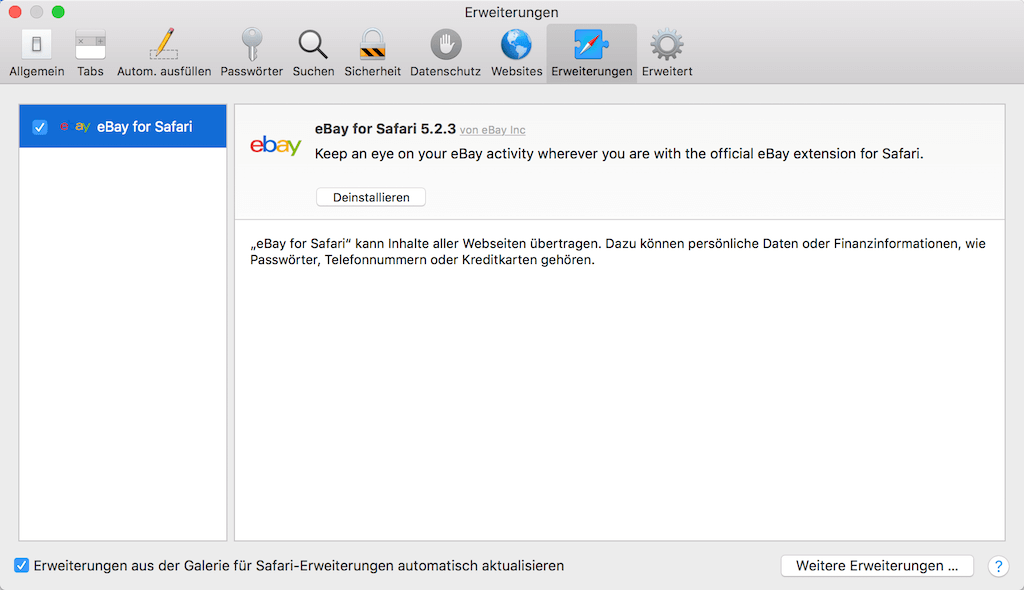Click the 'Keep an eye on your eBay activity' description
Viewport: 1024px width, 590px height.
[619, 154]
